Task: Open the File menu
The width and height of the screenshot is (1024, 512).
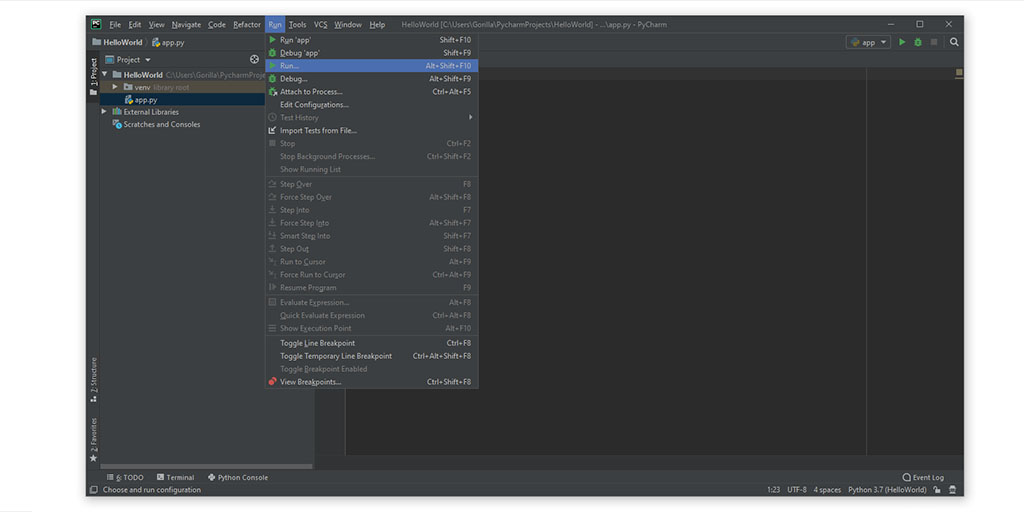Action: click(x=115, y=25)
